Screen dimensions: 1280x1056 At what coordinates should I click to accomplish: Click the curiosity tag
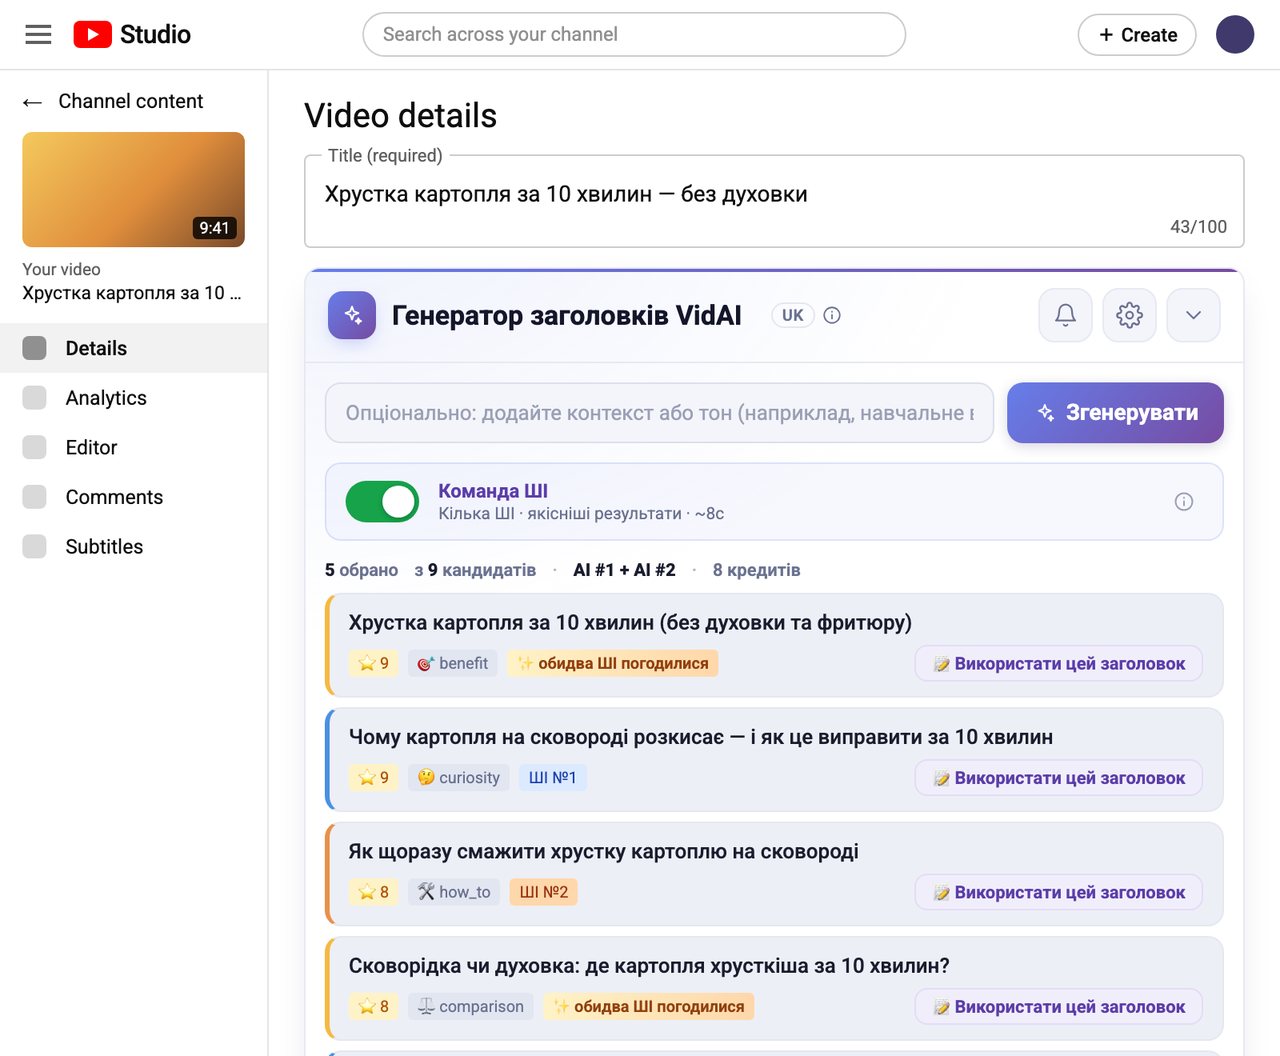[x=458, y=778]
